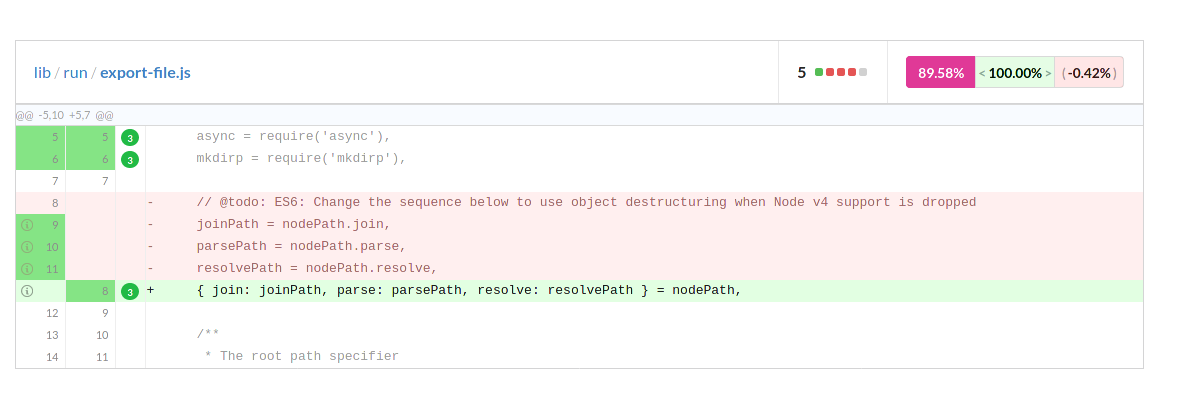1187x407 pixels.
Task: Click the async require code line
Action: tap(293, 137)
